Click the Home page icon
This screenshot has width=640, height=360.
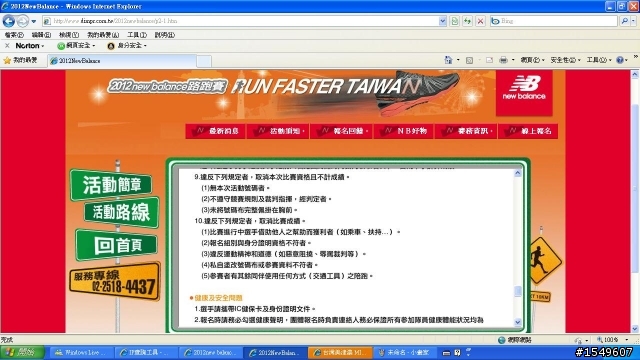tap(448, 60)
